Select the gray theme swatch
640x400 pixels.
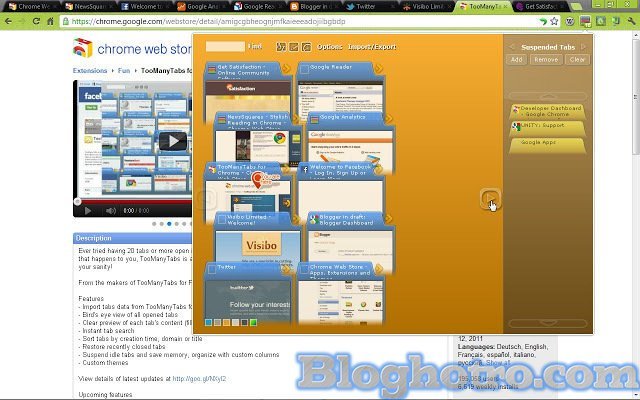218,322
